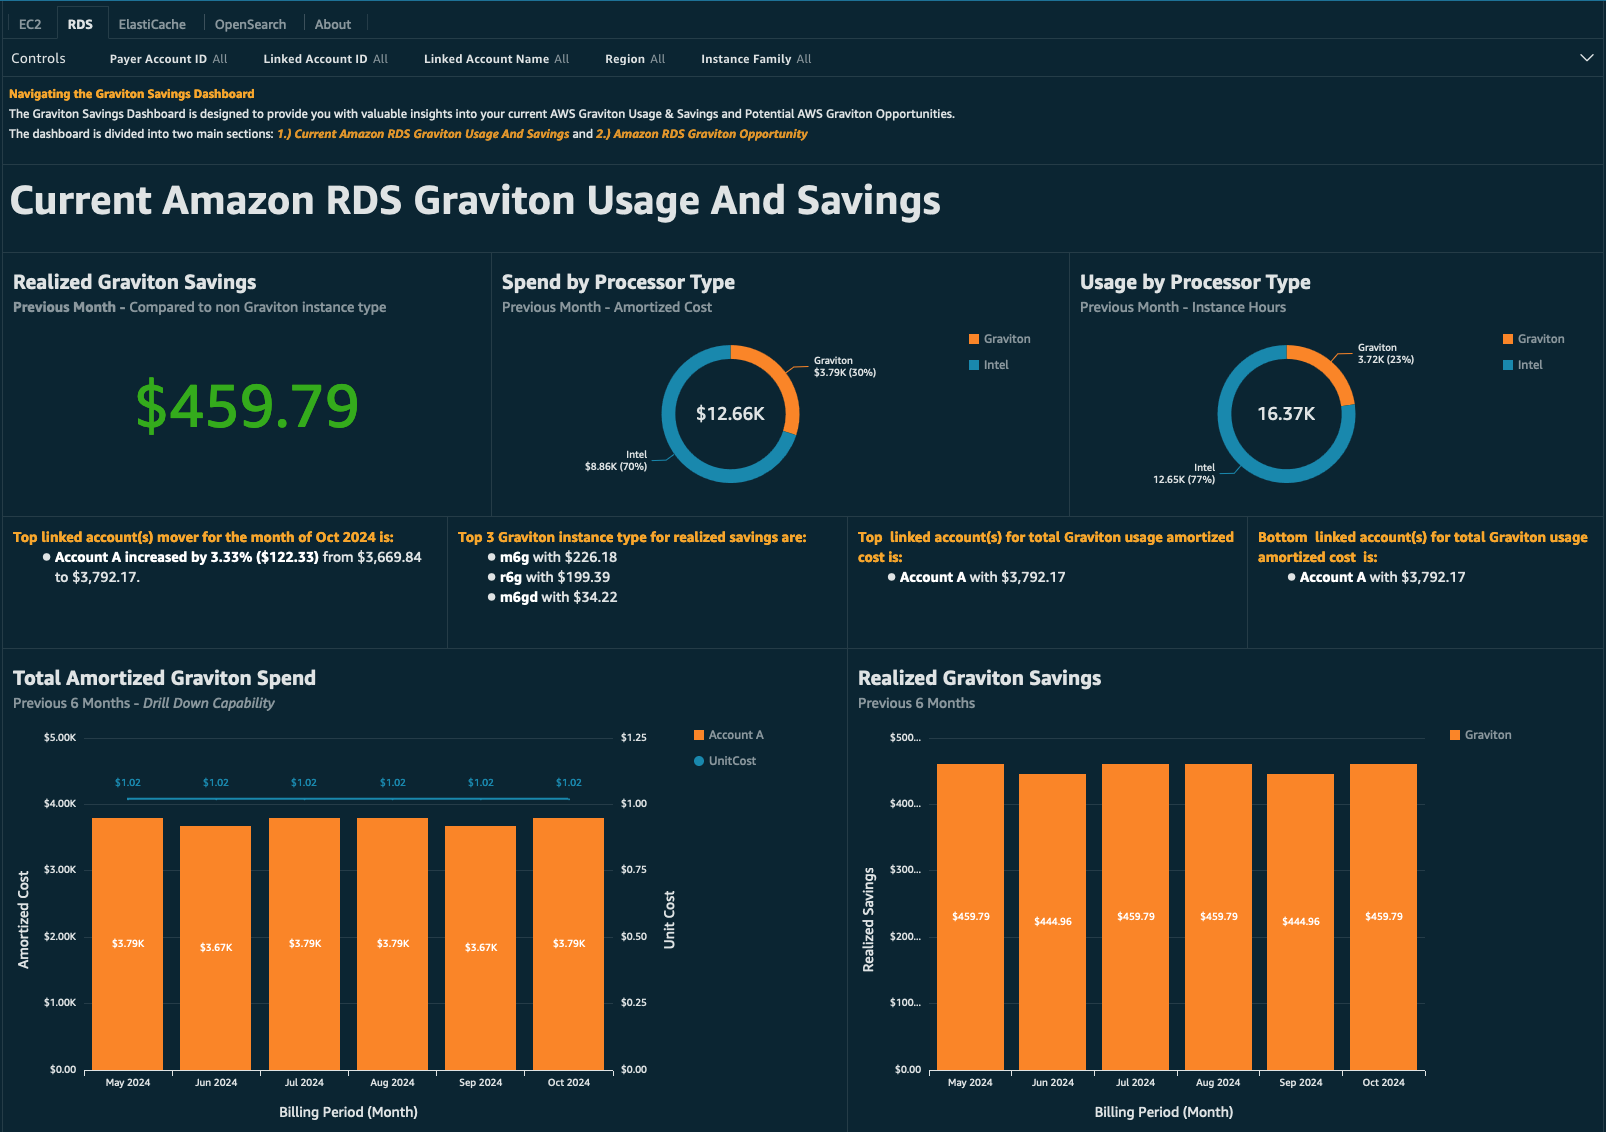Image resolution: width=1606 pixels, height=1132 pixels.
Task: Collapse the Controls bar with the chevron
Action: (1587, 58)
